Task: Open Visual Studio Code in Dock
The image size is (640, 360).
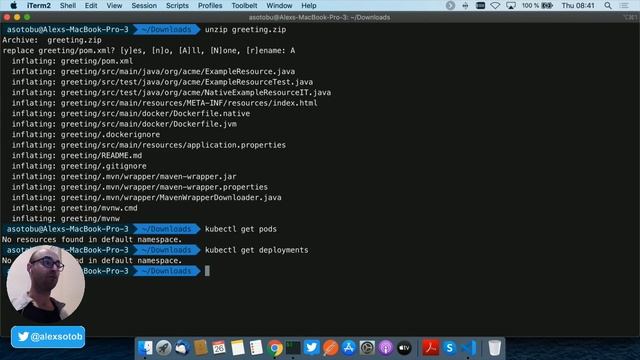Action: [468, 348]
